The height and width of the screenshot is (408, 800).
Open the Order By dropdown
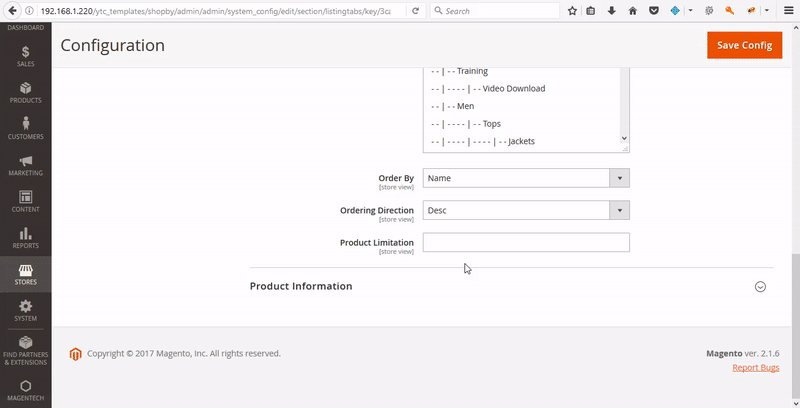click(x=525, y=178)
